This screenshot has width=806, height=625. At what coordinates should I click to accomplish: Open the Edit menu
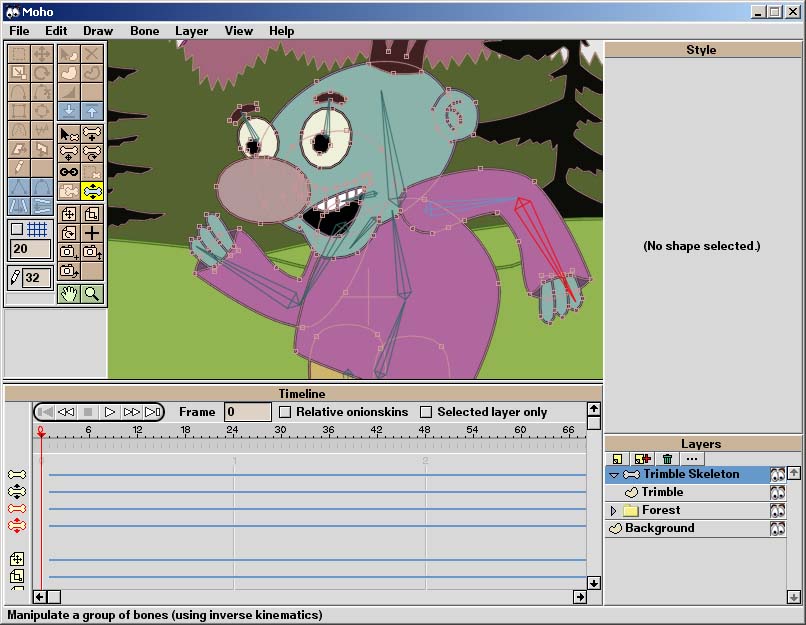click(x=56, y=31)
